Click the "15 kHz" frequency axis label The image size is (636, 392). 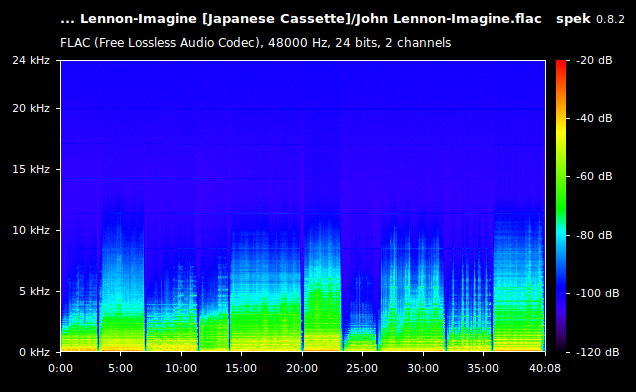point(31,169)
